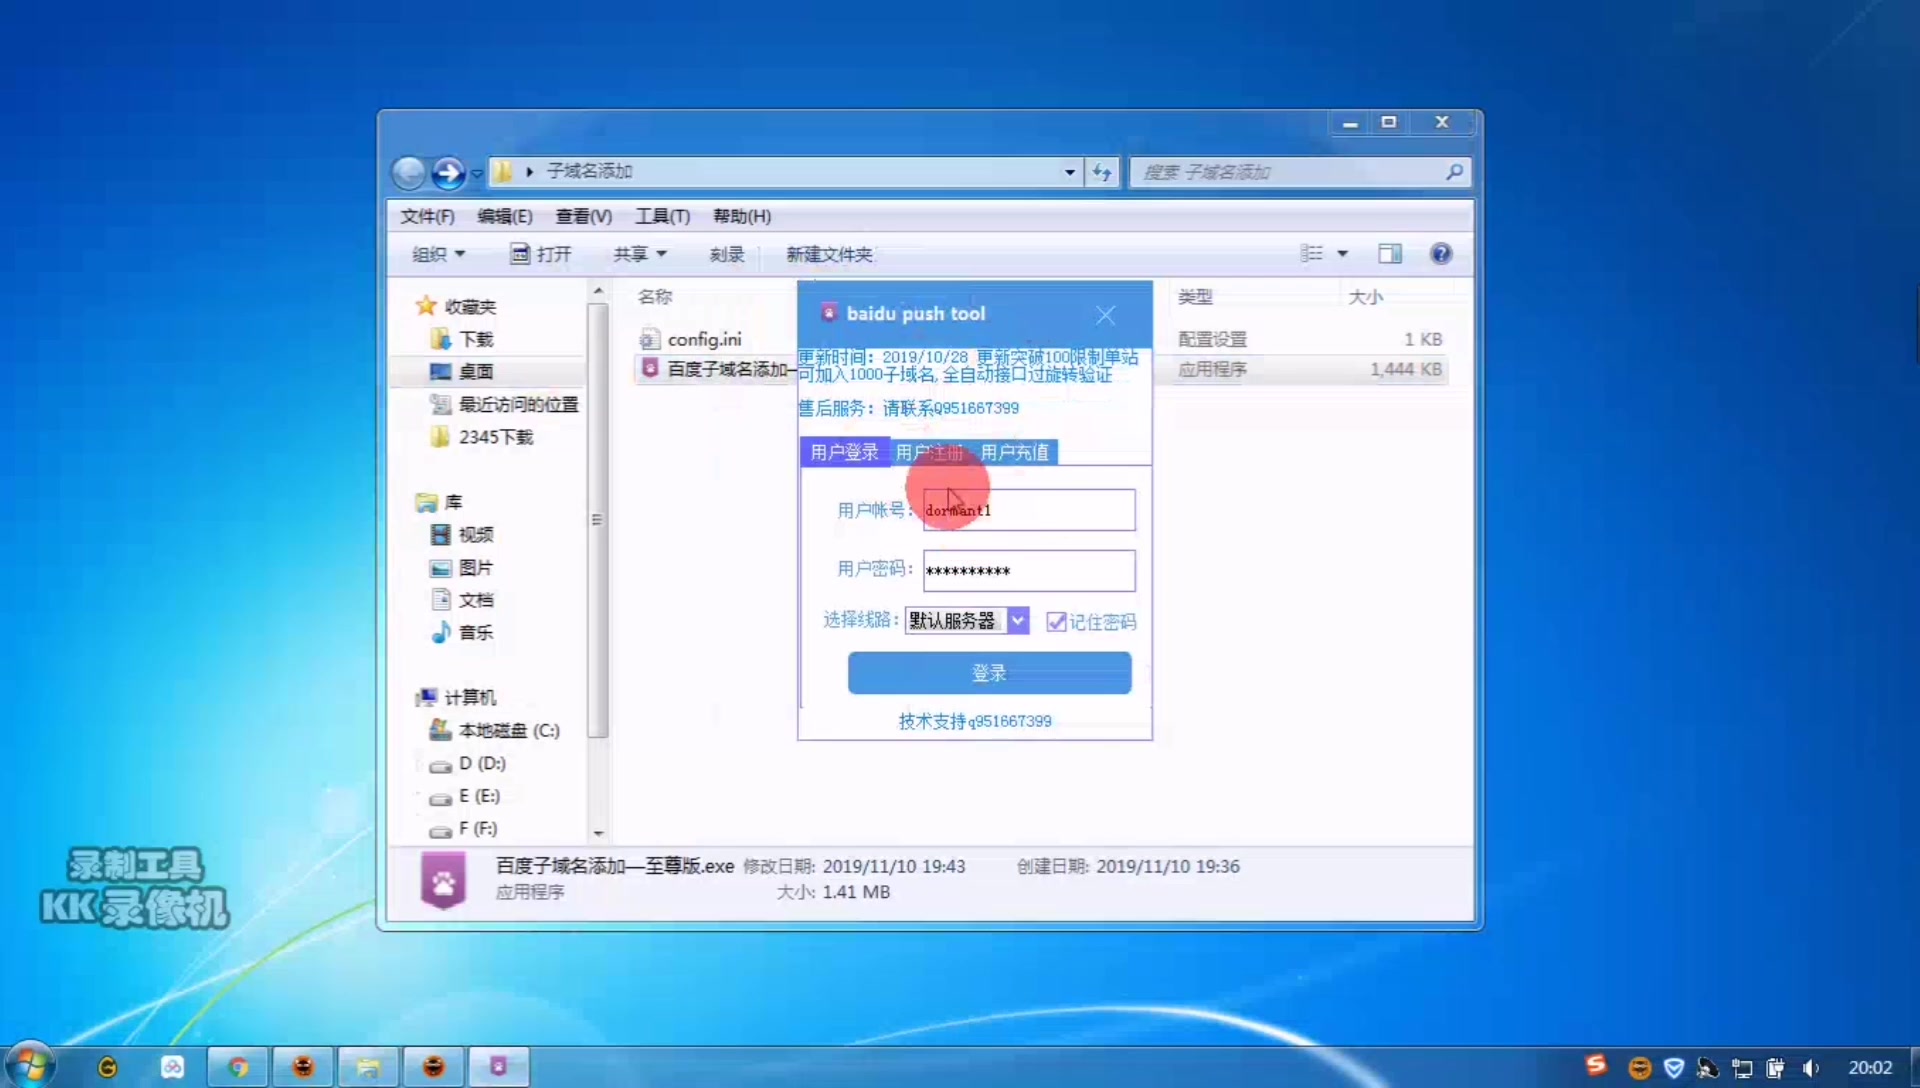
Task: Click the speaker volume tray icon
Action: (x=1813, y=1069)
